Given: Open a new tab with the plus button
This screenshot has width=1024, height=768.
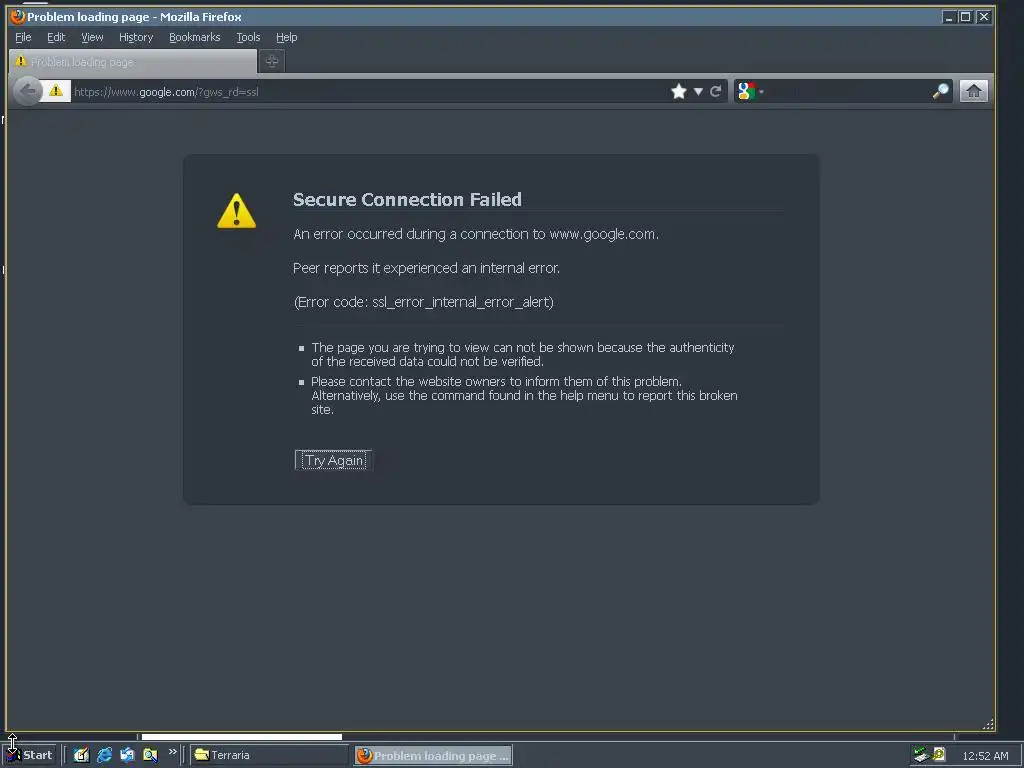Looking at the screenshot, I should click(272, 61).
